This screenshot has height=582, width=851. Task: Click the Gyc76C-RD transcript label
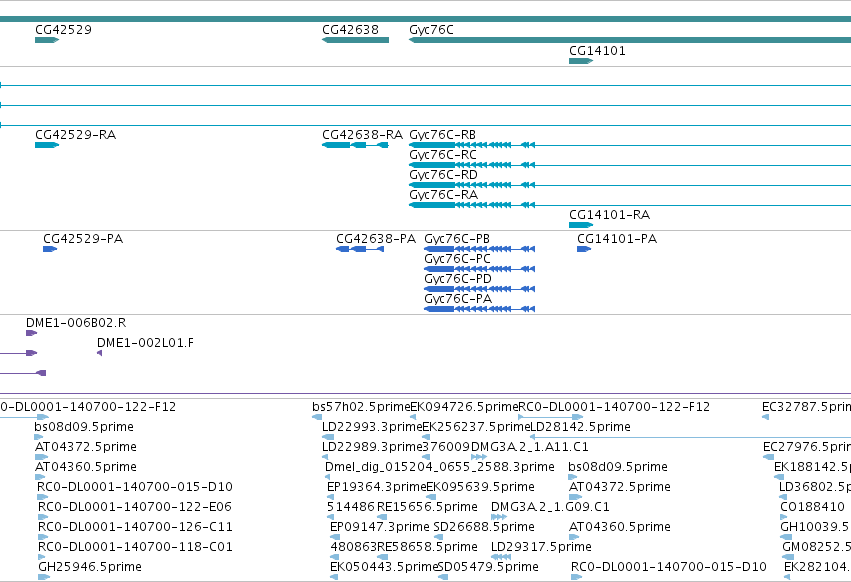click(x=443, y=175)
